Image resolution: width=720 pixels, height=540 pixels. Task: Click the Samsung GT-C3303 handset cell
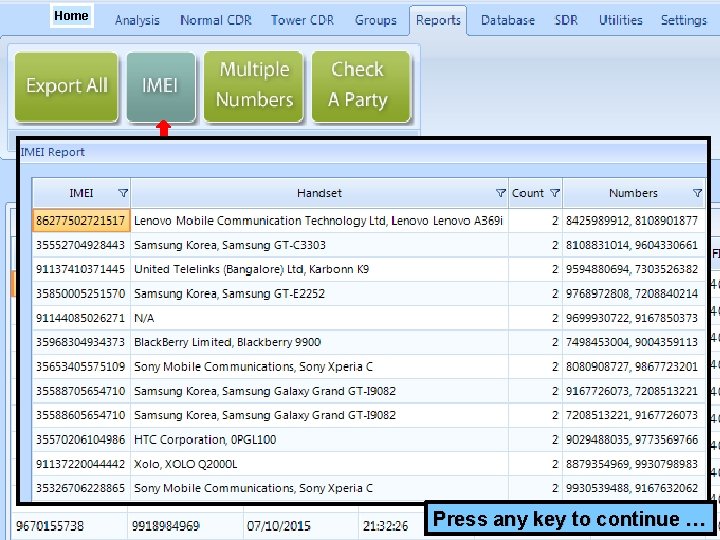click(x=320, y=245)
